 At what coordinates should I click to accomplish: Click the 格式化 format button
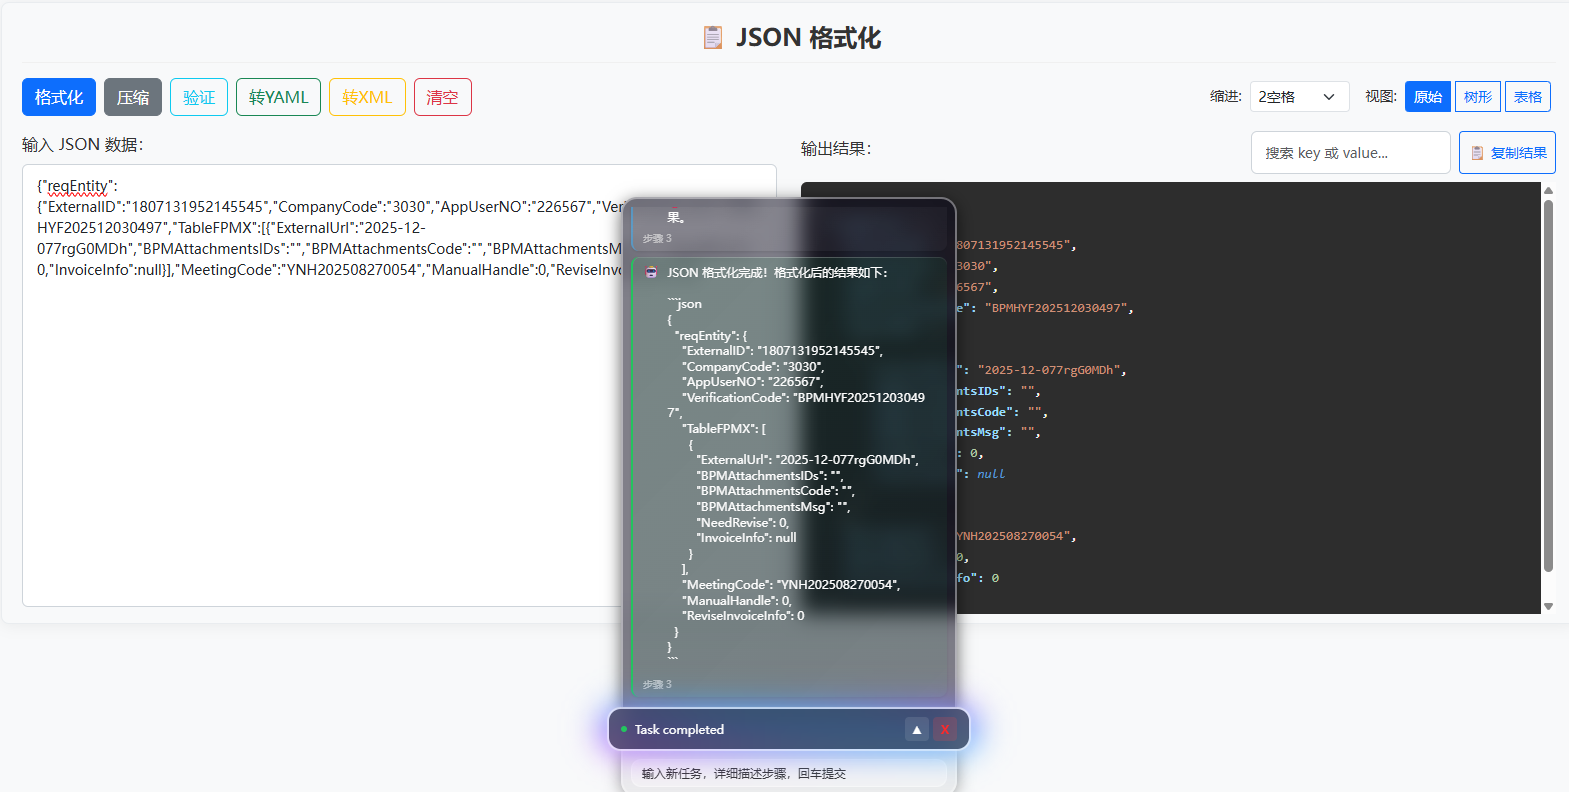59,97
